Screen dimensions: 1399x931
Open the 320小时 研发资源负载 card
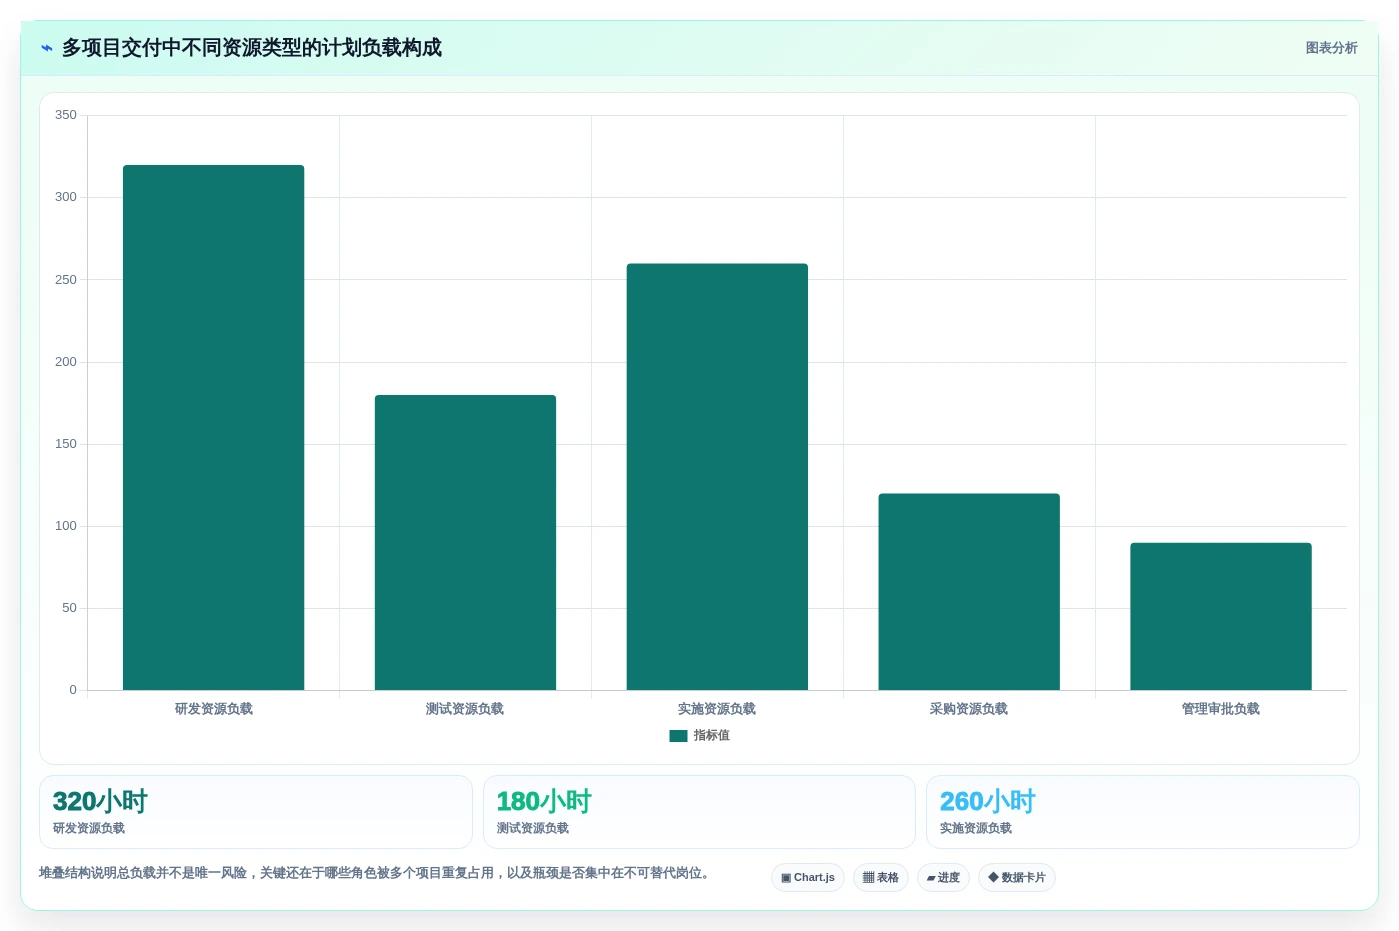256,812
